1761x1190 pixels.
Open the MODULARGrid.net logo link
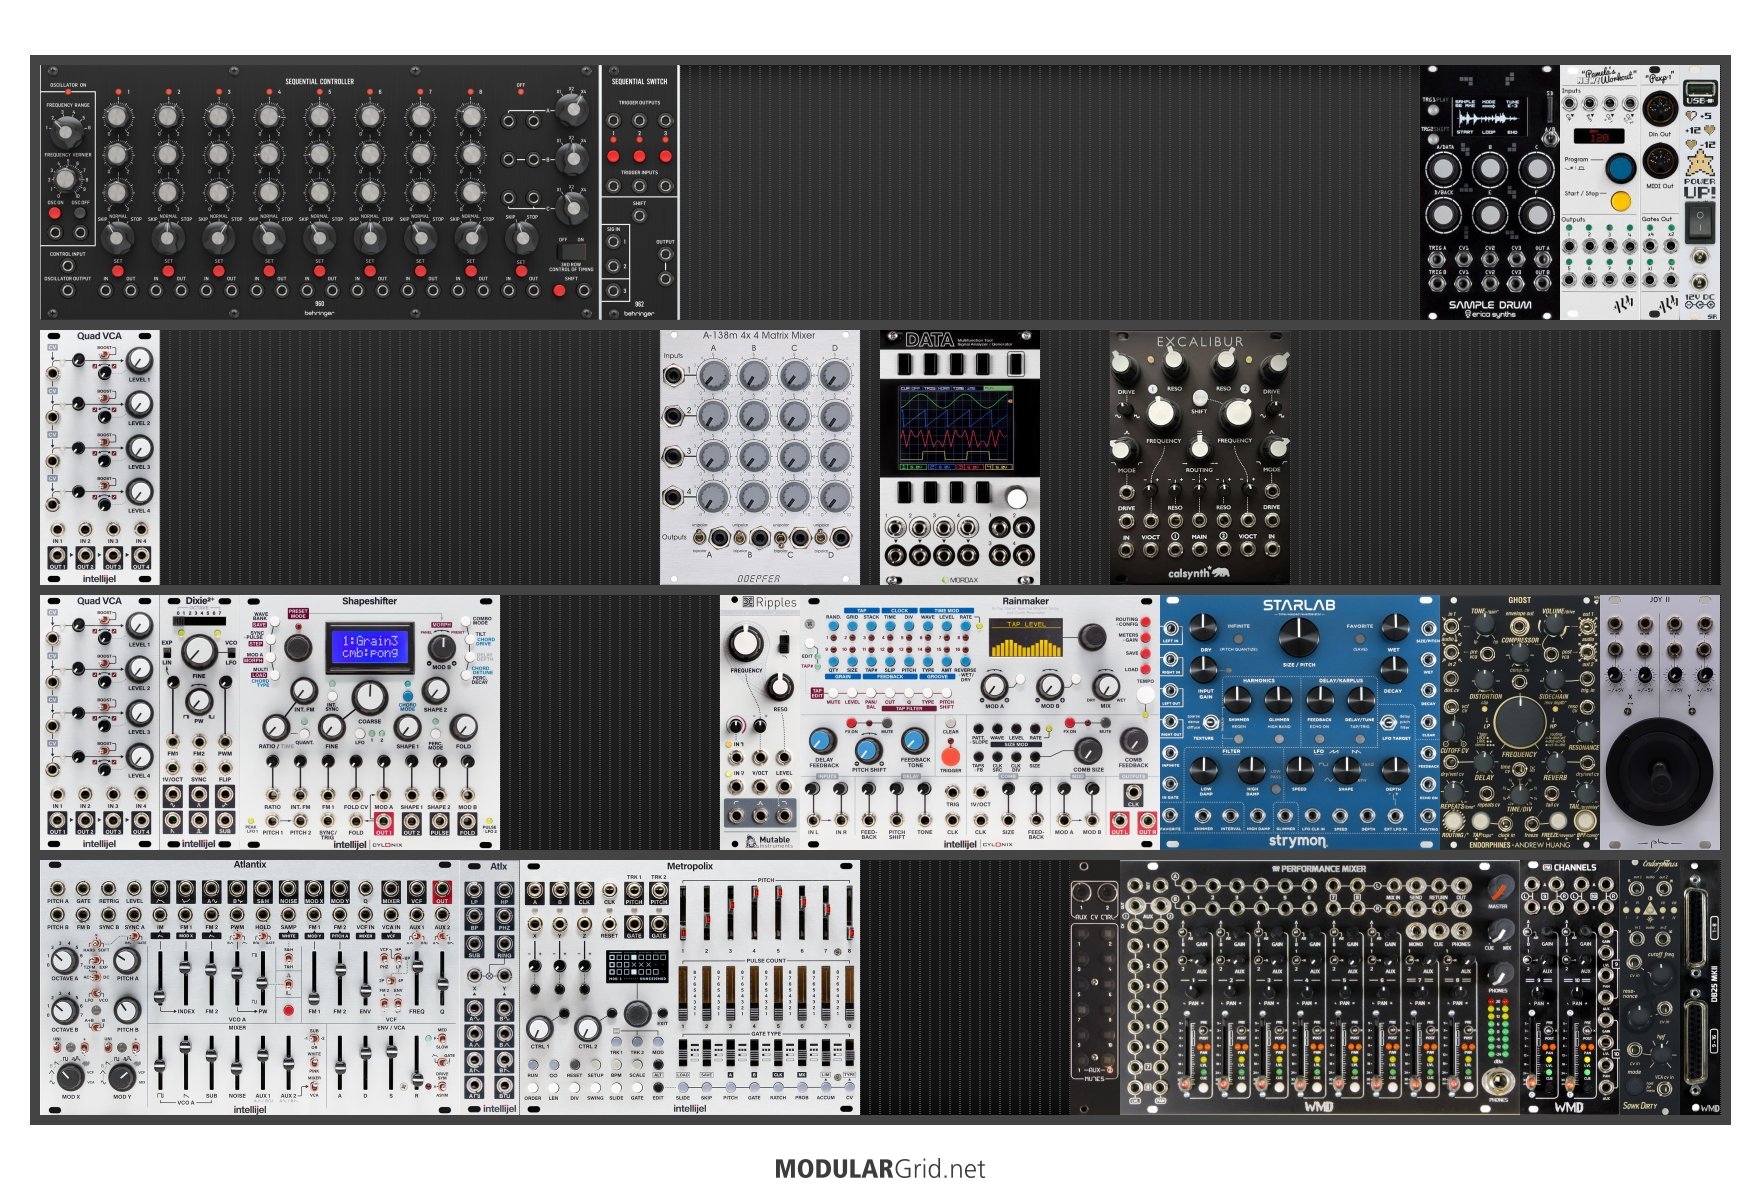(x=880, y=1169)
